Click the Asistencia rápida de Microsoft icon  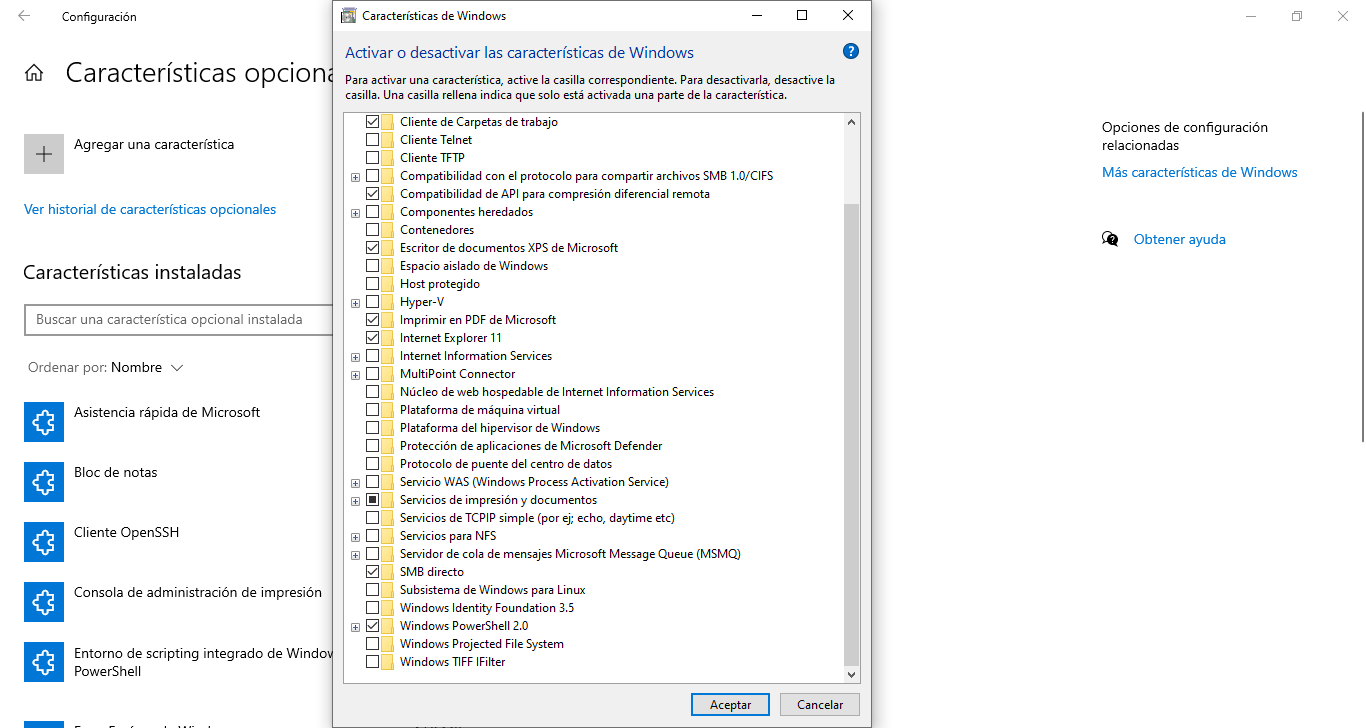tap(44, 422)
